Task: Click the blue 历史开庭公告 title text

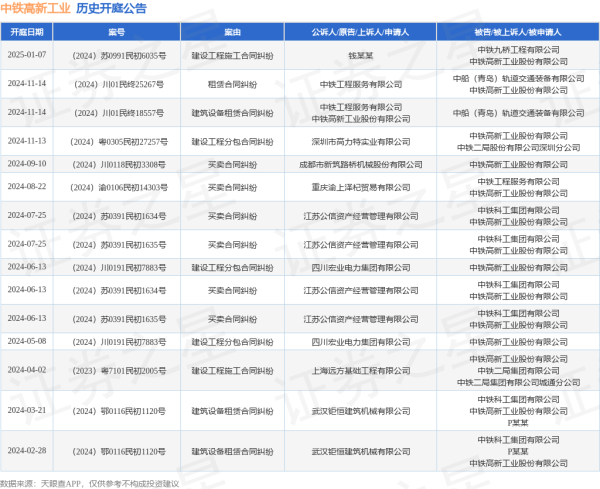Action: coord(111,8)
